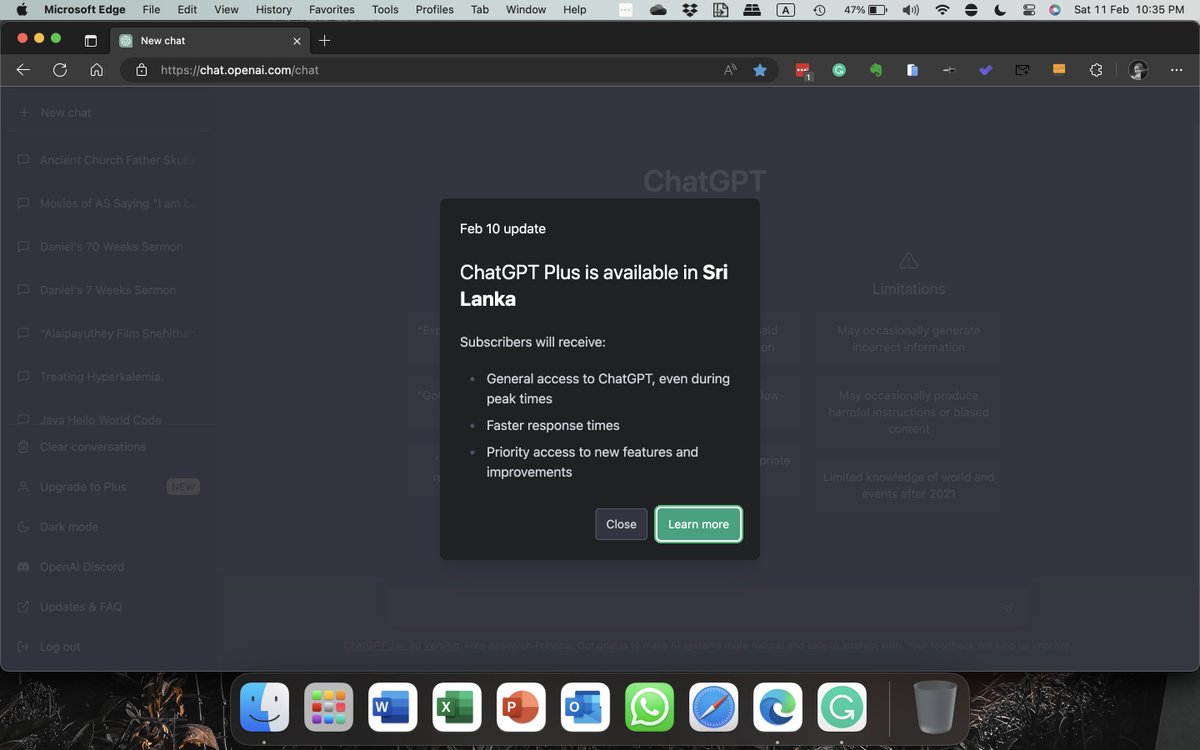Open Outlook from the Dock
Image resolution: width=1200 pixels, height=750 pixels.
(x=585, y=708)
